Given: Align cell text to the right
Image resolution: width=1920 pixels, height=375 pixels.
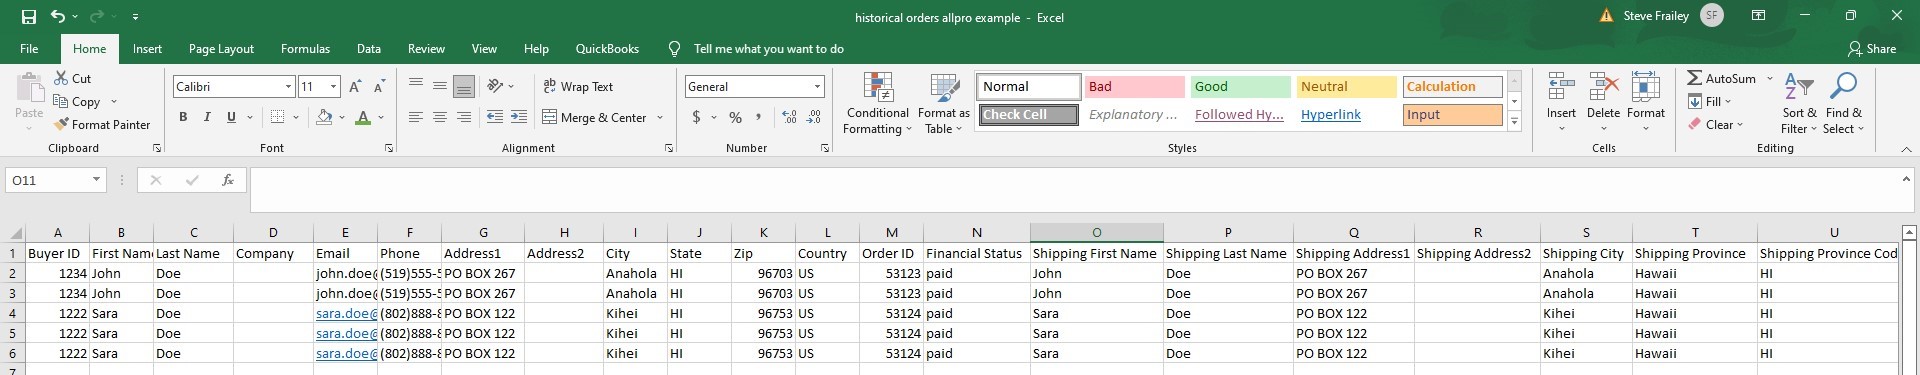Looking at the screenshot, I should (x=464, y=117).
